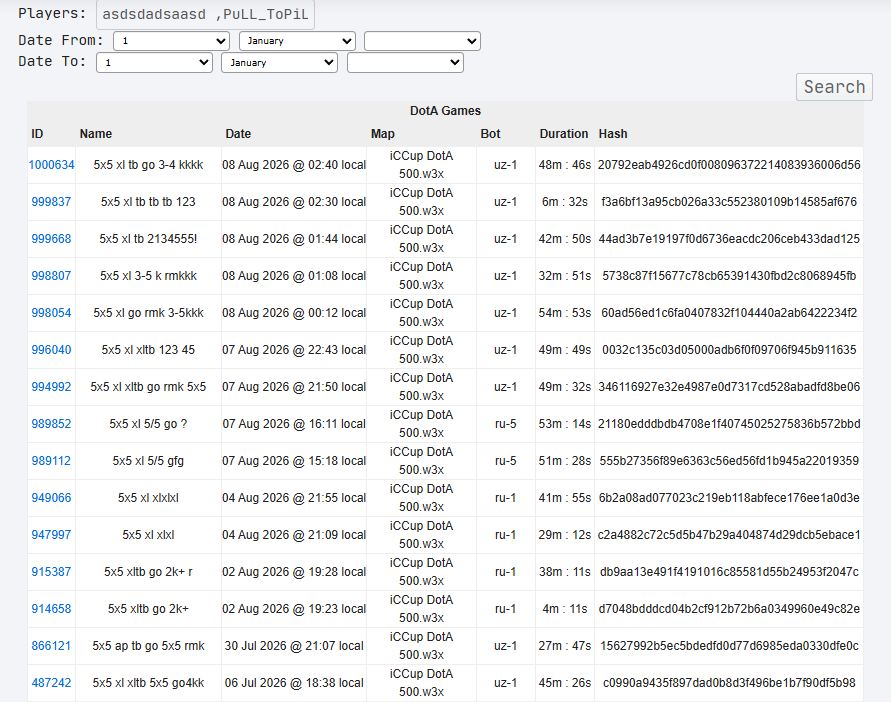Viewport: 891px width, 702px height.
Task: Click the Hash column header
Action: pos(613,134)
